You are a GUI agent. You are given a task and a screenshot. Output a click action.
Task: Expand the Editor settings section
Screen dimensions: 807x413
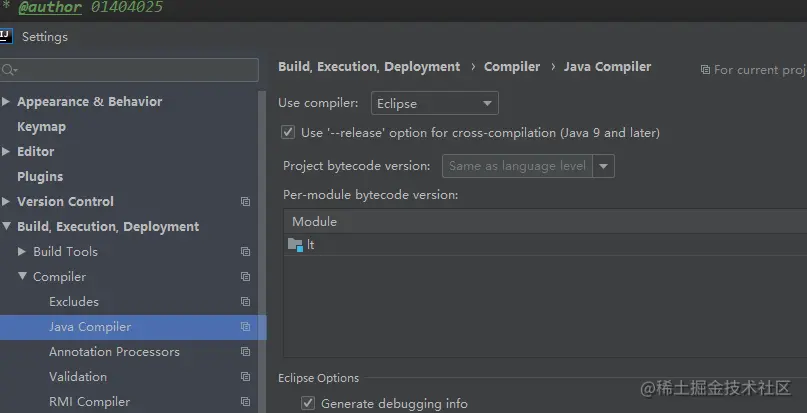click(6, 151)
